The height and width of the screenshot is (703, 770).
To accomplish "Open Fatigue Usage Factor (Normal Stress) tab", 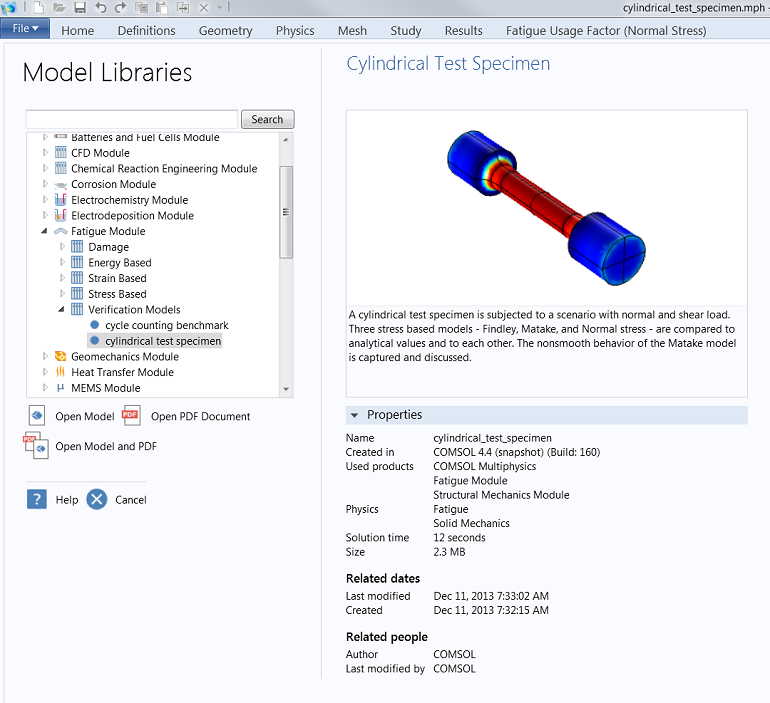I will (x=606, y=30).
